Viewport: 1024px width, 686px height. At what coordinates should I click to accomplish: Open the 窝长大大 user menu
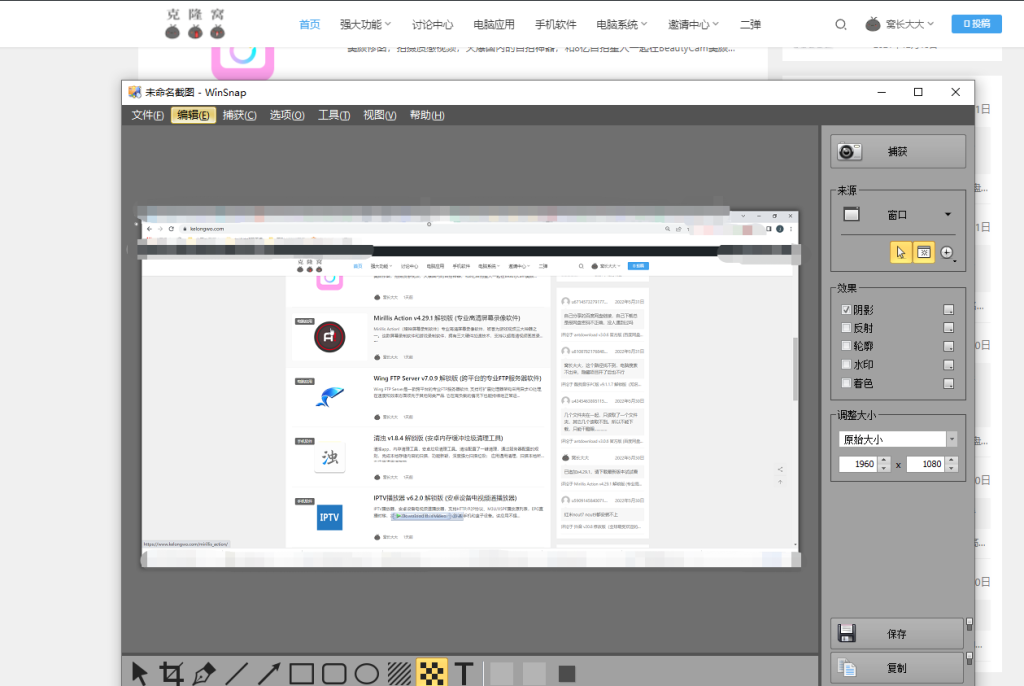900,24
